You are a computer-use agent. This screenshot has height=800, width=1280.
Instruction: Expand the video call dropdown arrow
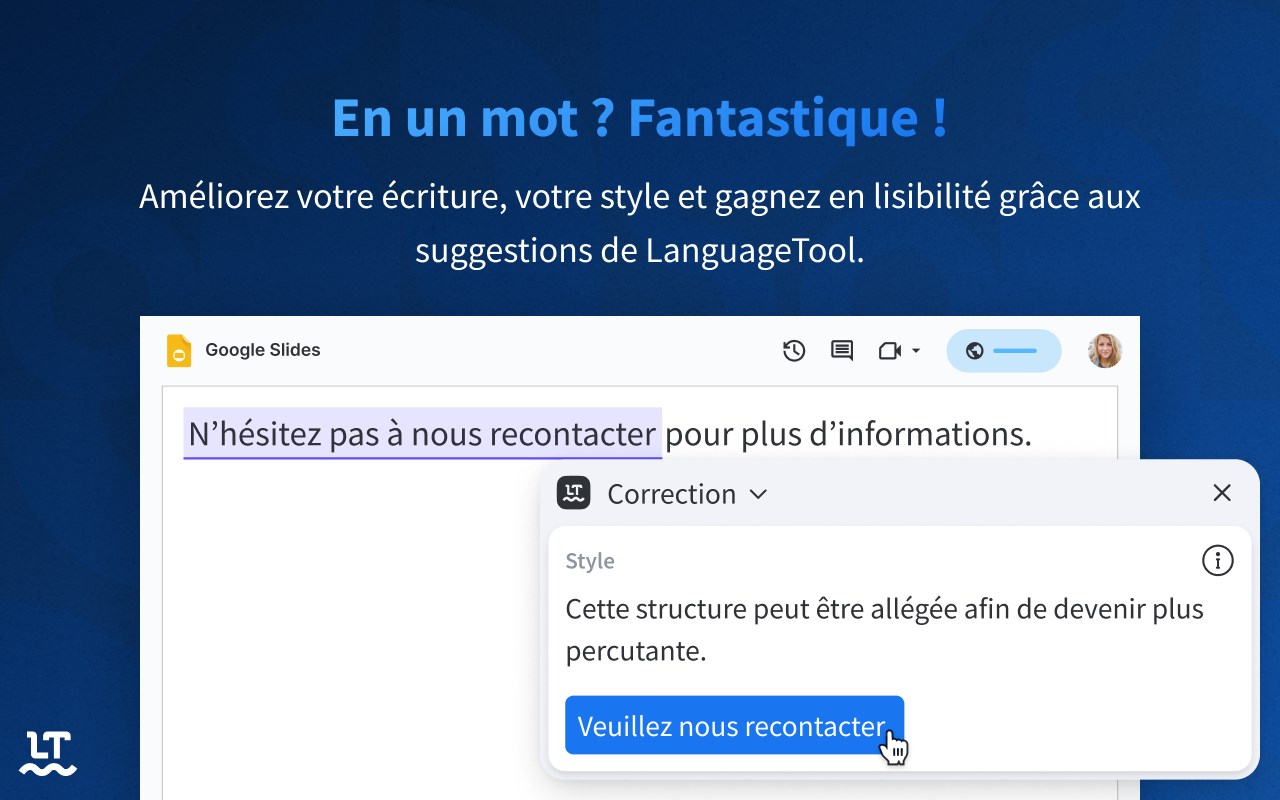916,351
